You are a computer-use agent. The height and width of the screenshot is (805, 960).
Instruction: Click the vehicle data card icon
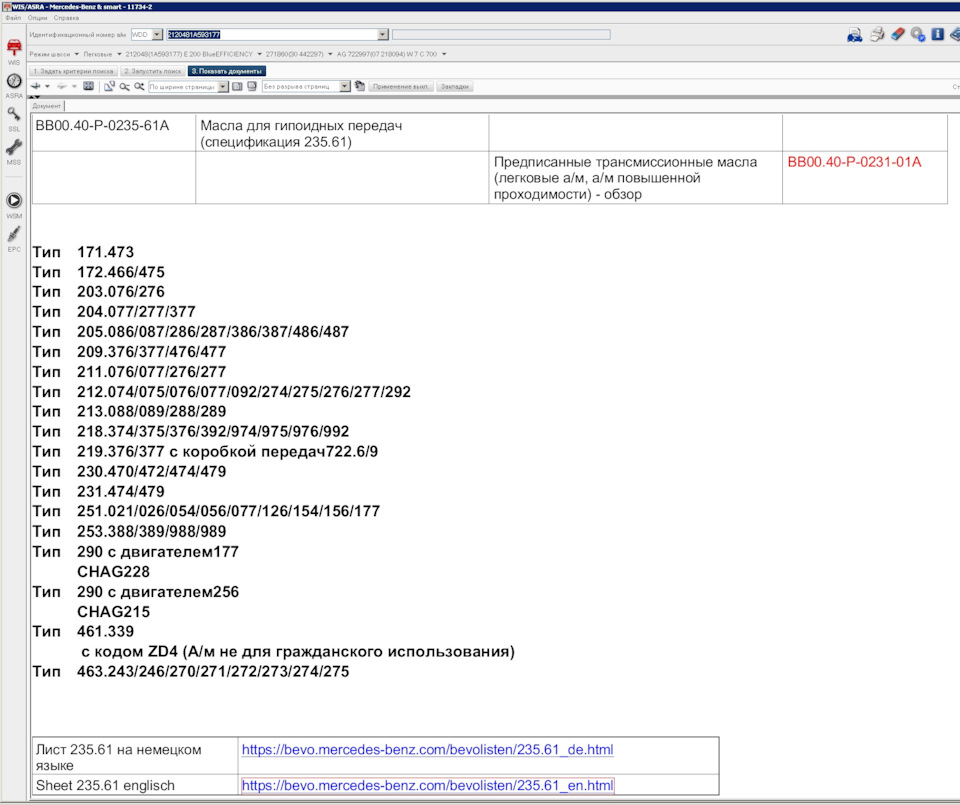pos(854,35)
